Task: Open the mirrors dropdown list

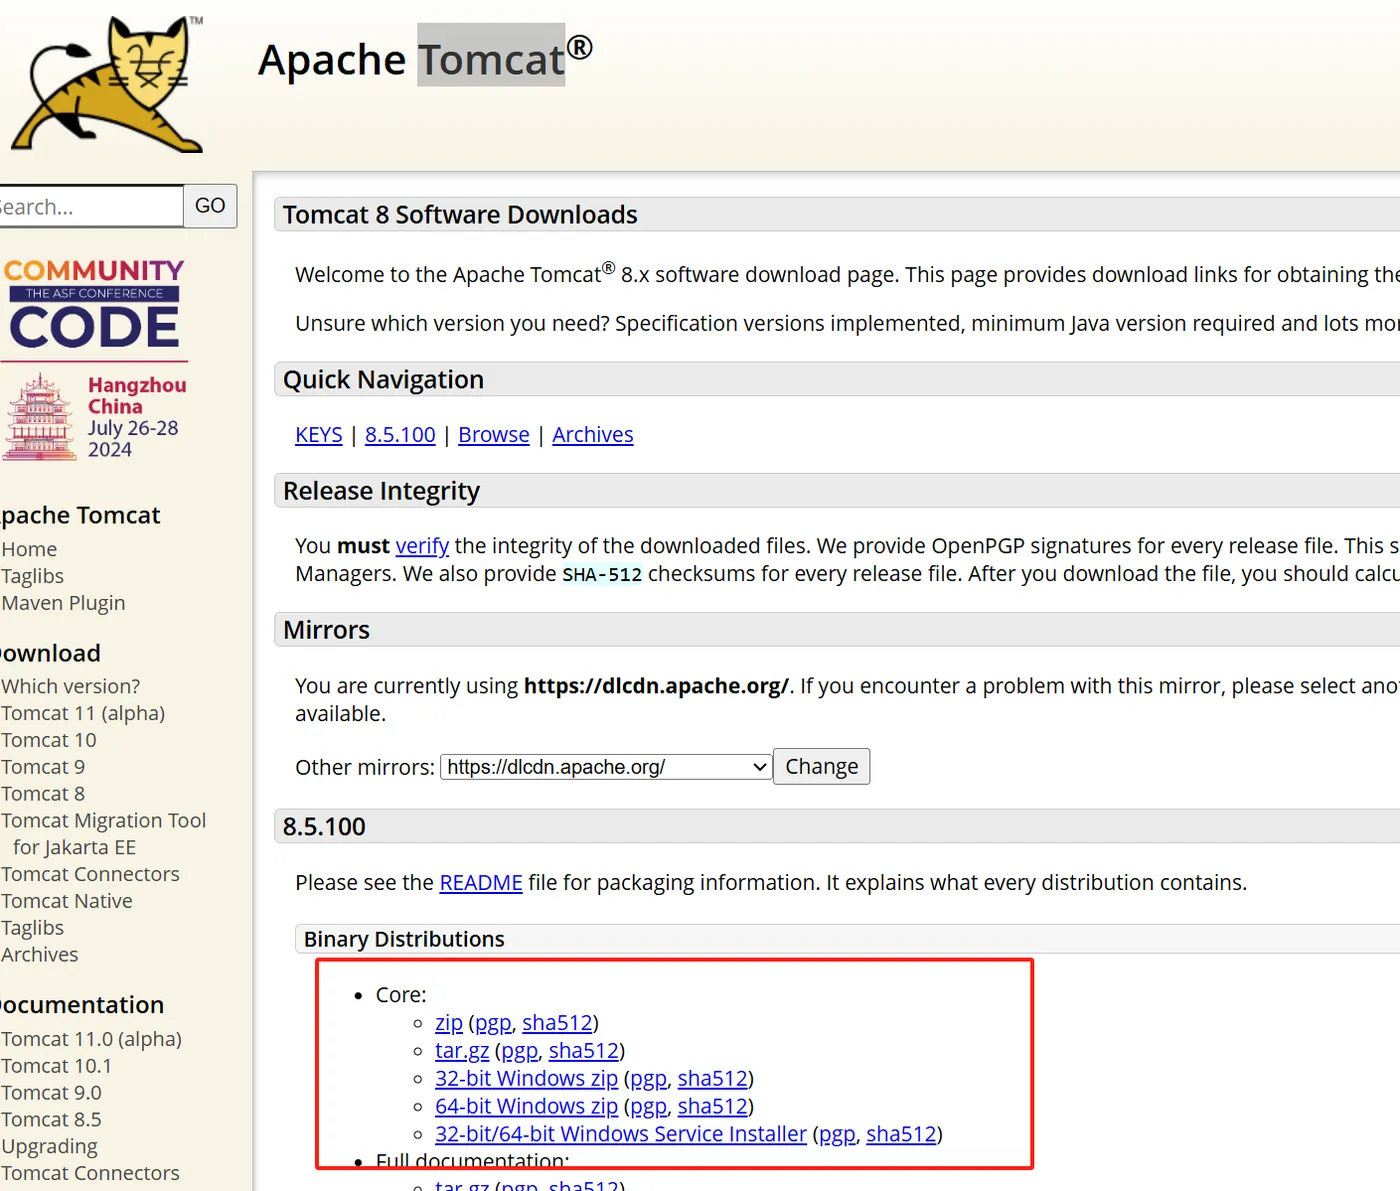Action: coord(606,767)
